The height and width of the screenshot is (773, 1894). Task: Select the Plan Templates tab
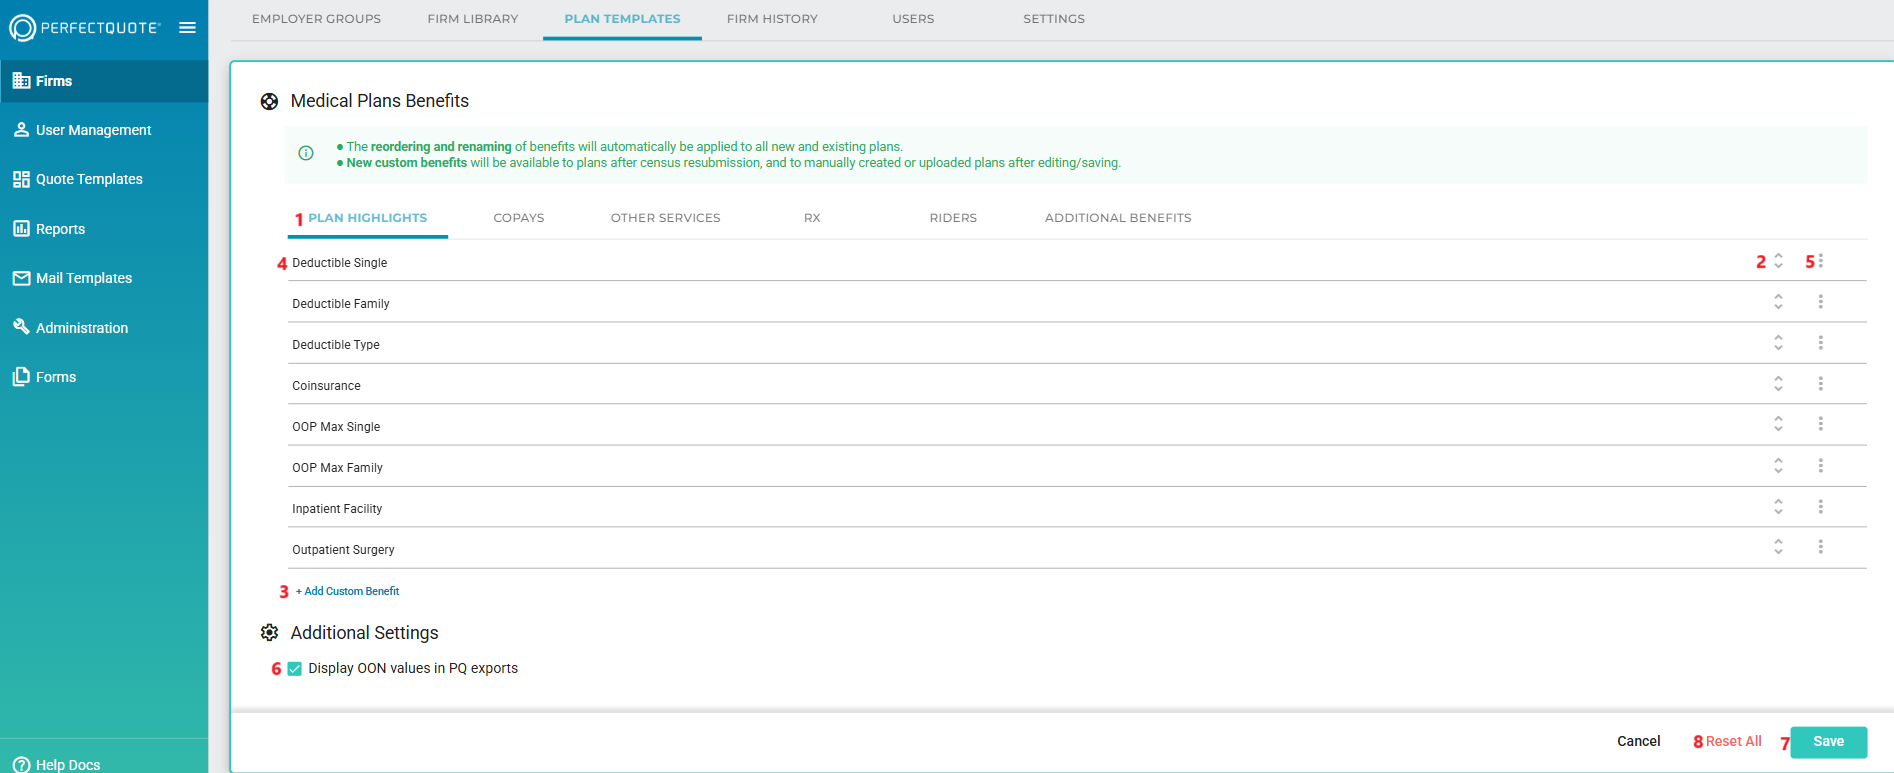622,19
